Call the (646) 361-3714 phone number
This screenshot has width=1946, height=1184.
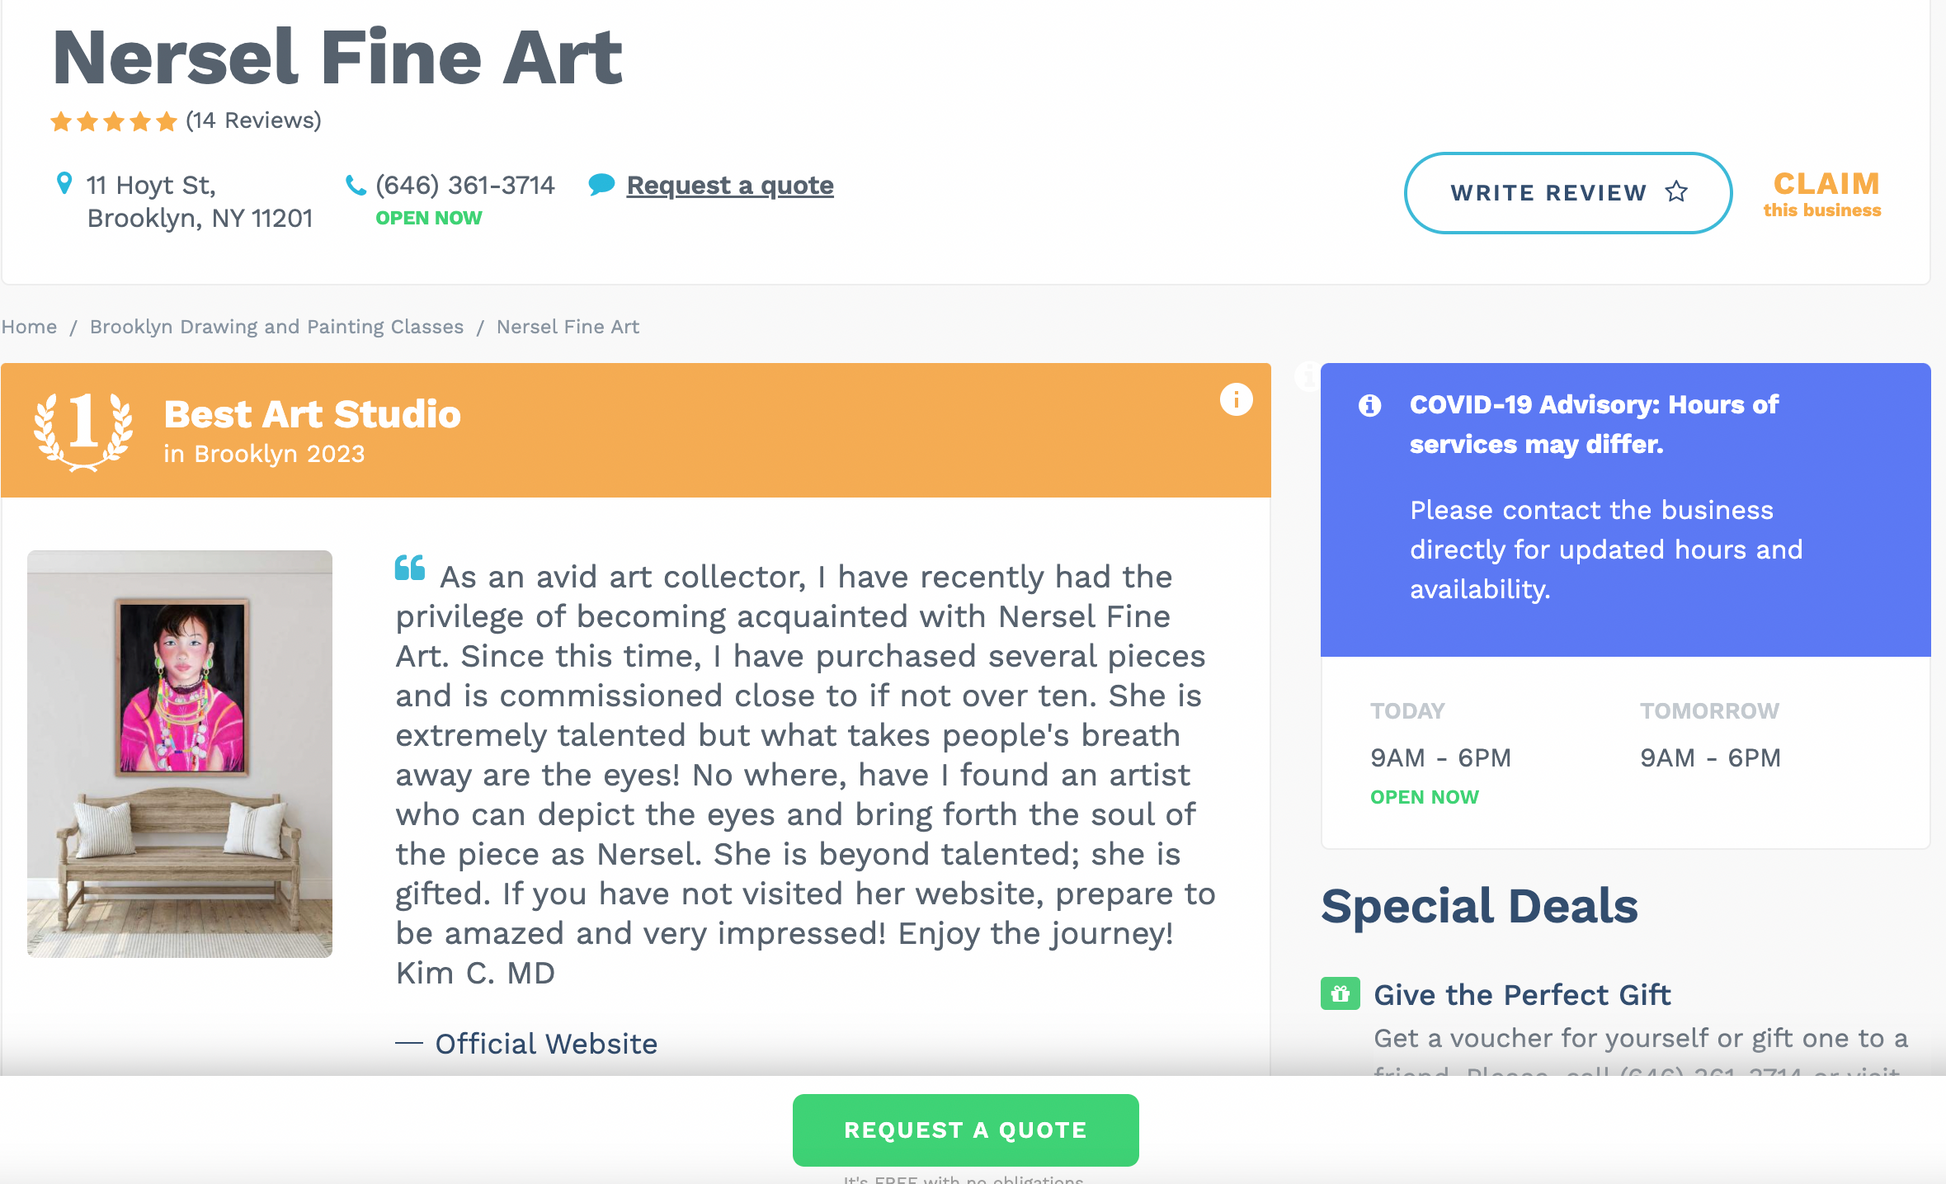(465, 185)
